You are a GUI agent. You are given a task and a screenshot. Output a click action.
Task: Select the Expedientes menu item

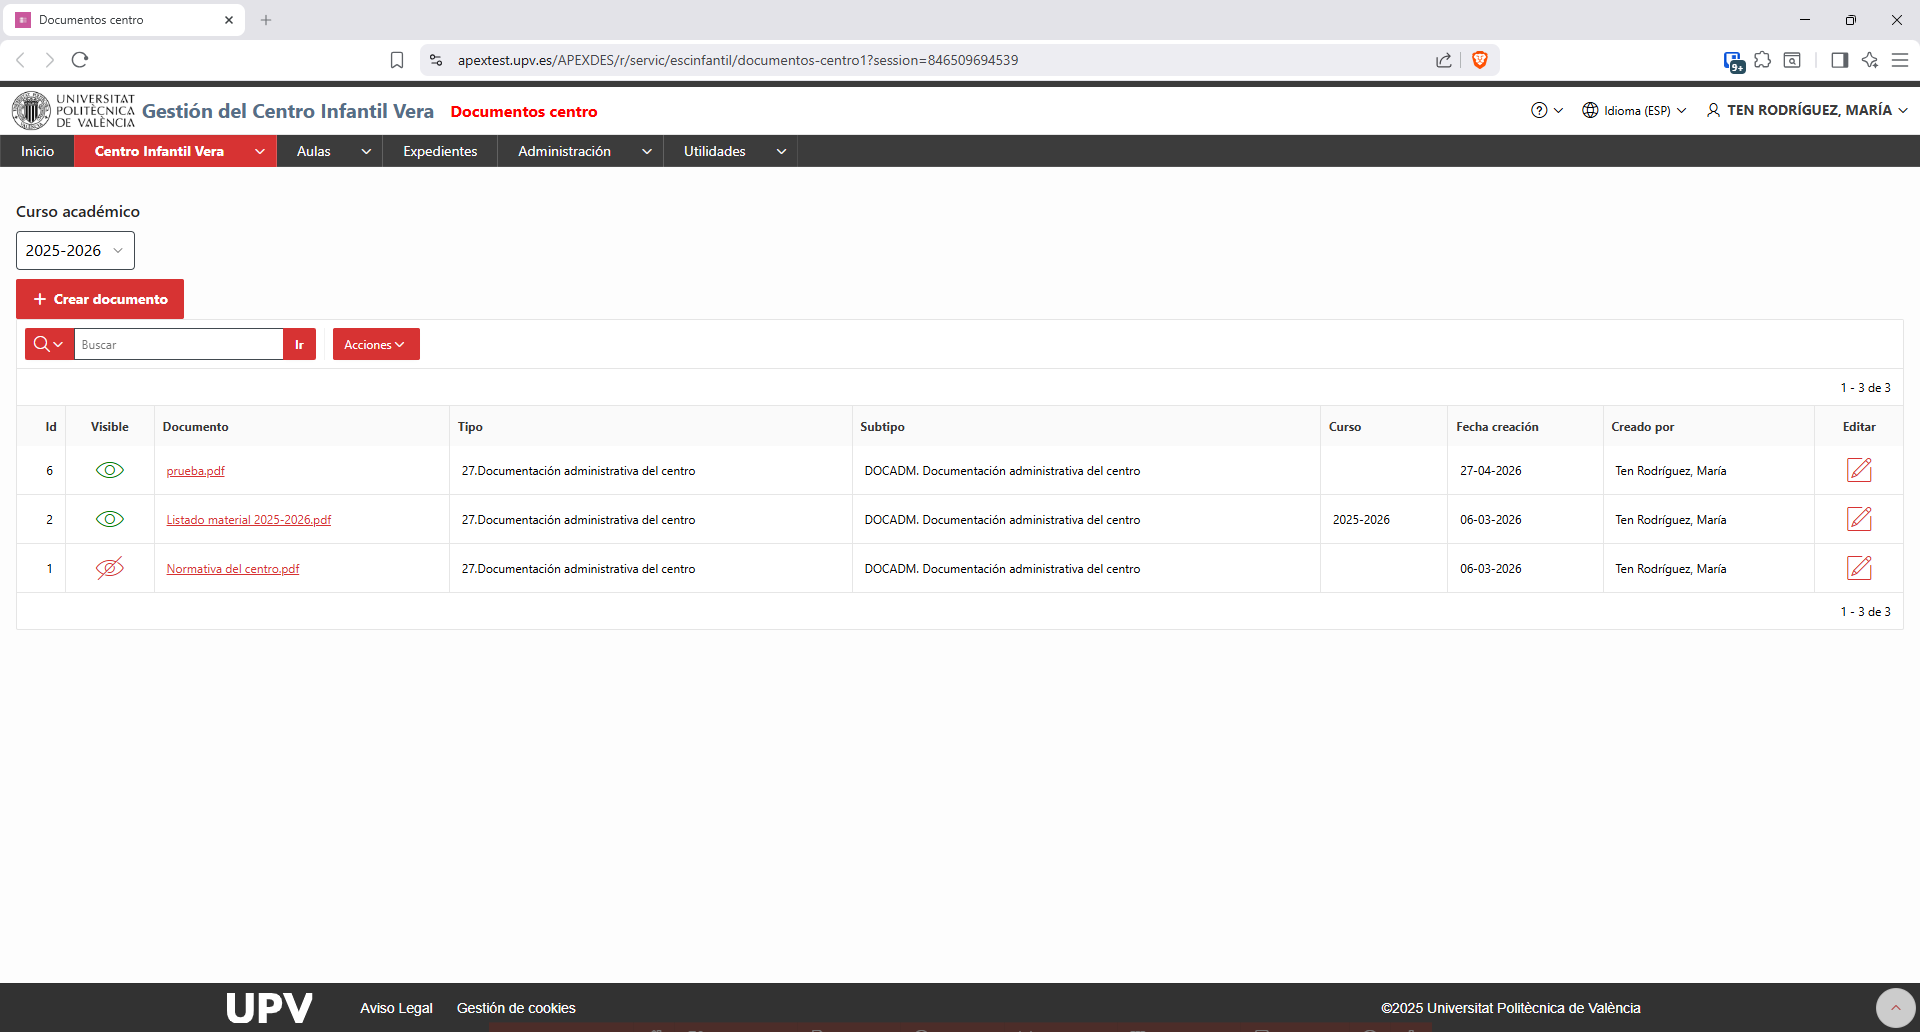coord(440,151)
